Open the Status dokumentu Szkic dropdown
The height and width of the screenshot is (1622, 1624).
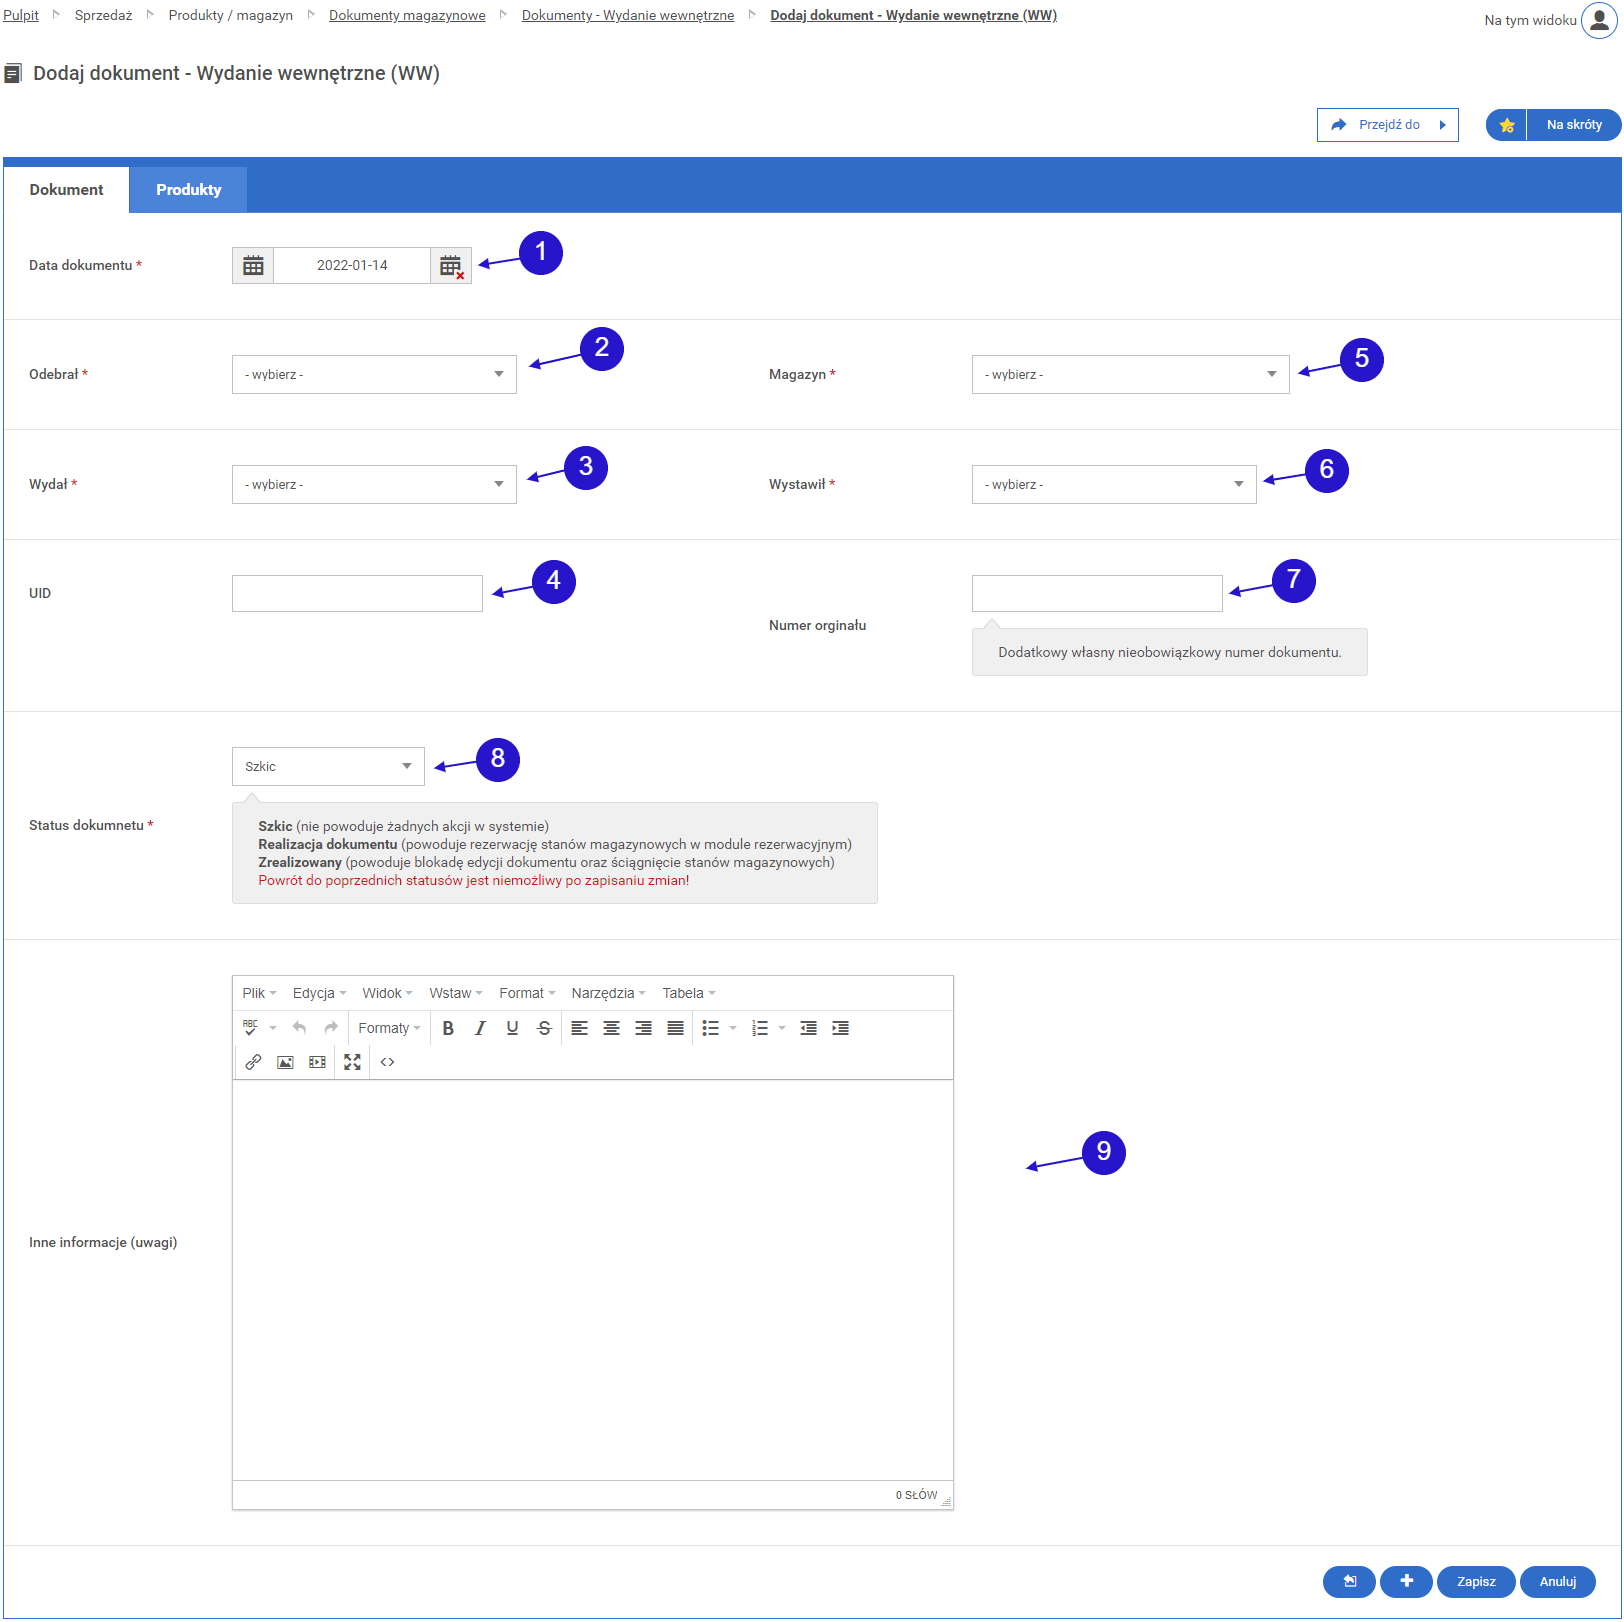click(x=328, y=767)
